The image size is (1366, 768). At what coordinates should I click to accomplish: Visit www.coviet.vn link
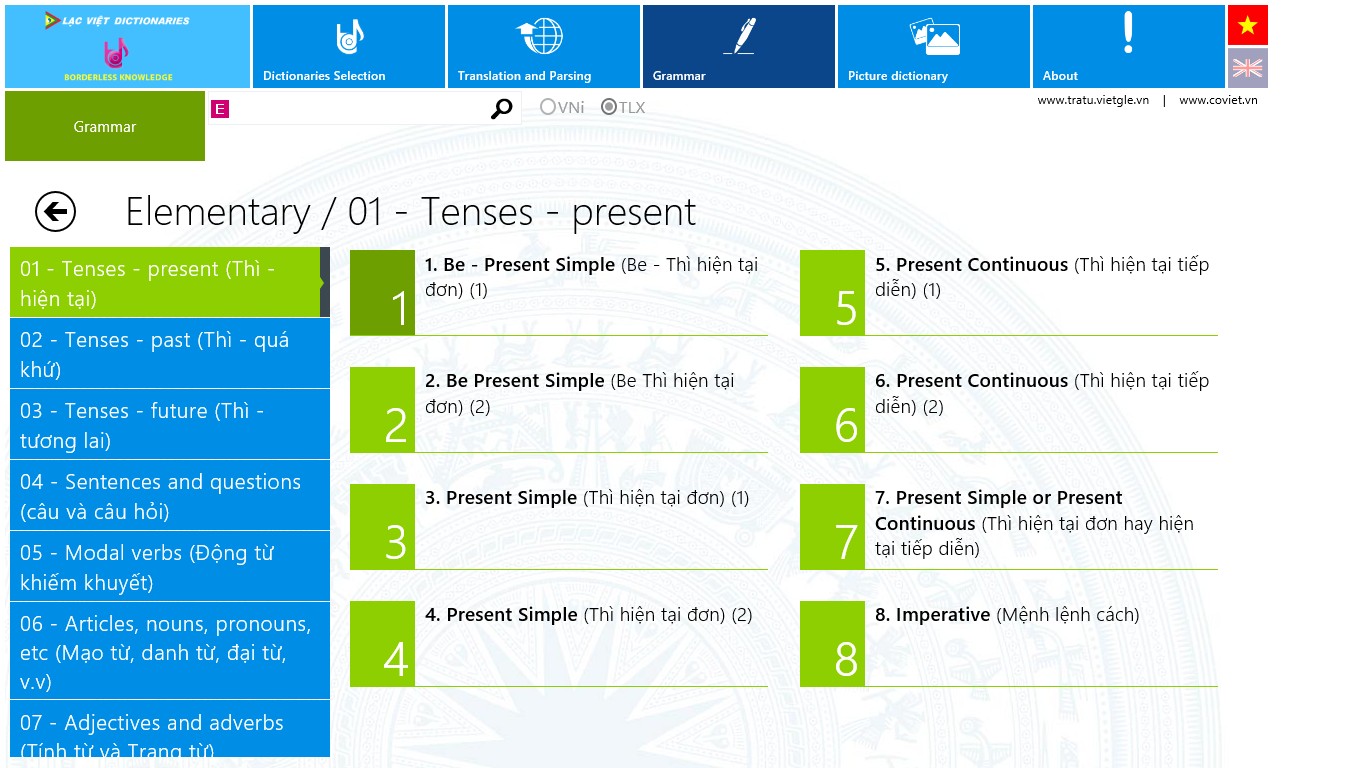coord(1218,100)
